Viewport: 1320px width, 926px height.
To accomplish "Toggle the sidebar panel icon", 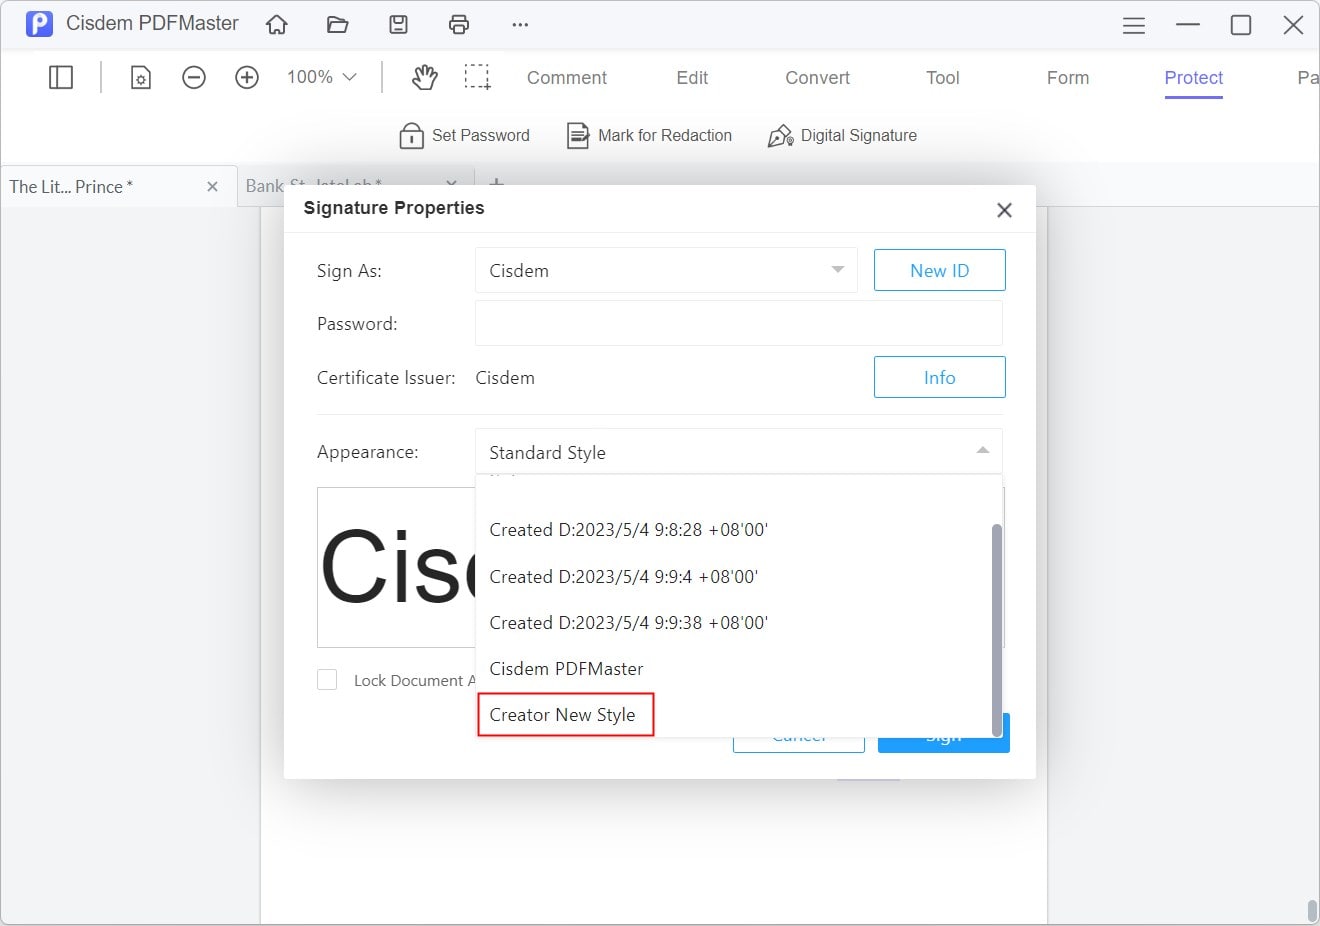I will tap(61, 77).
